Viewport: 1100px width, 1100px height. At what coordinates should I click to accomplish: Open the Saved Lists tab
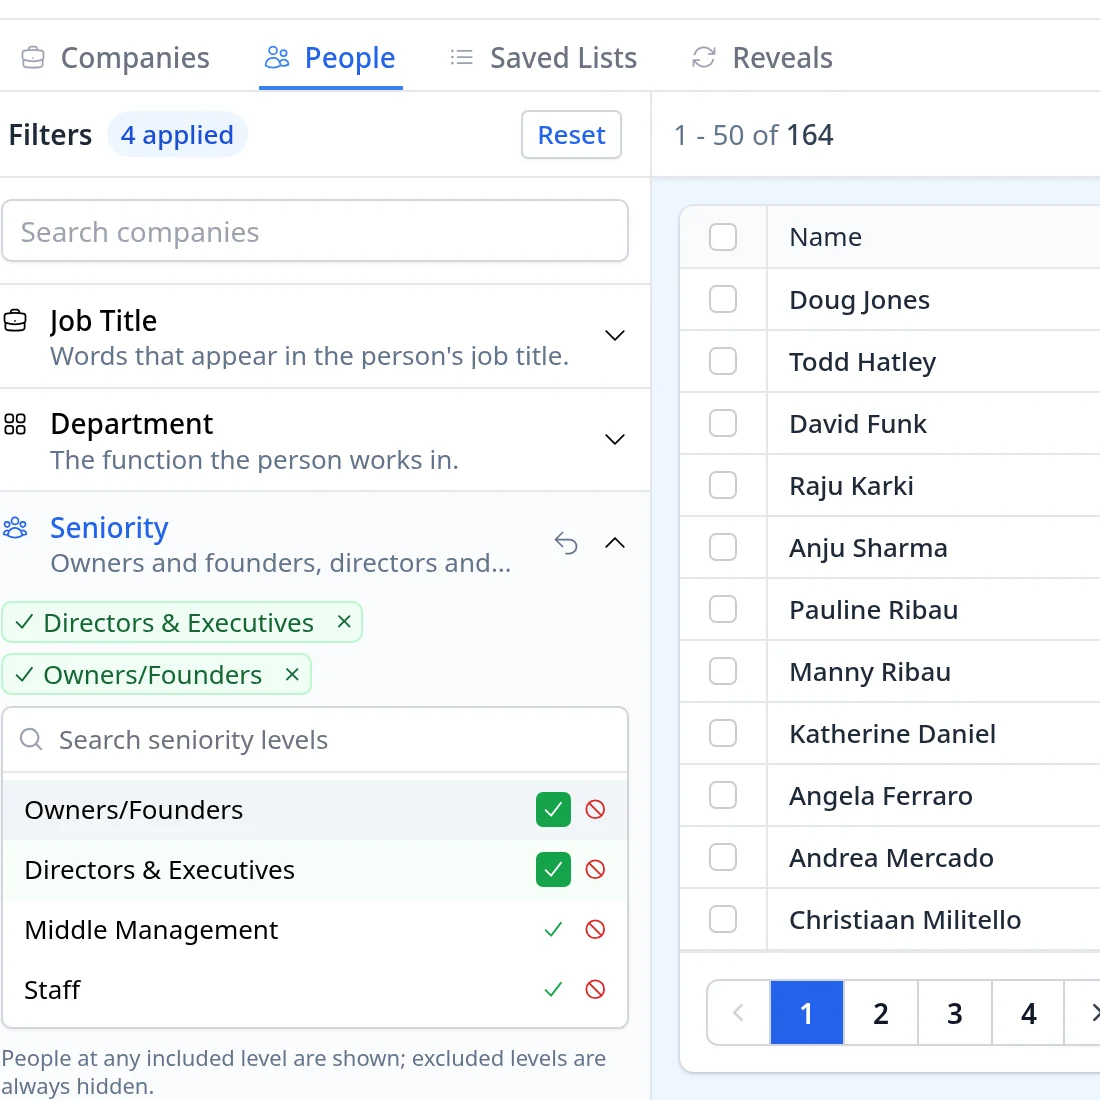(544, 58)
